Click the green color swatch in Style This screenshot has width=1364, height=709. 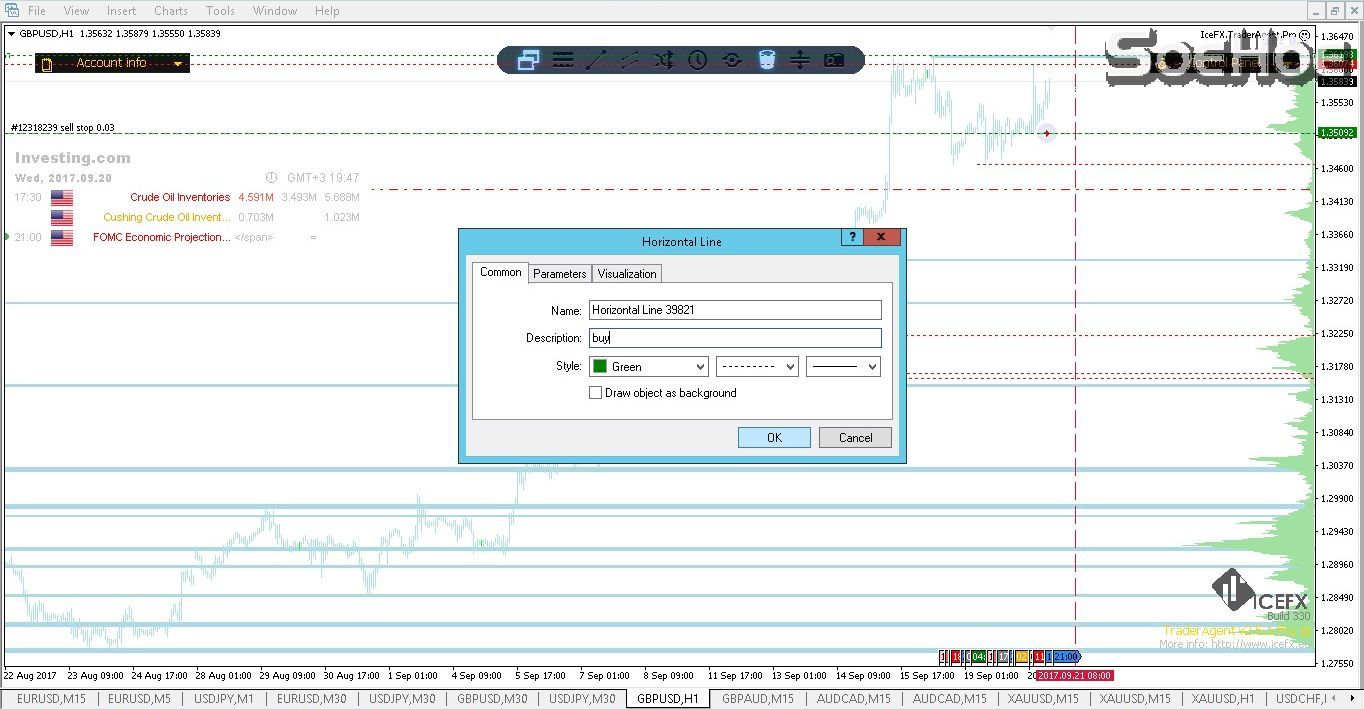tap(600, 367)
